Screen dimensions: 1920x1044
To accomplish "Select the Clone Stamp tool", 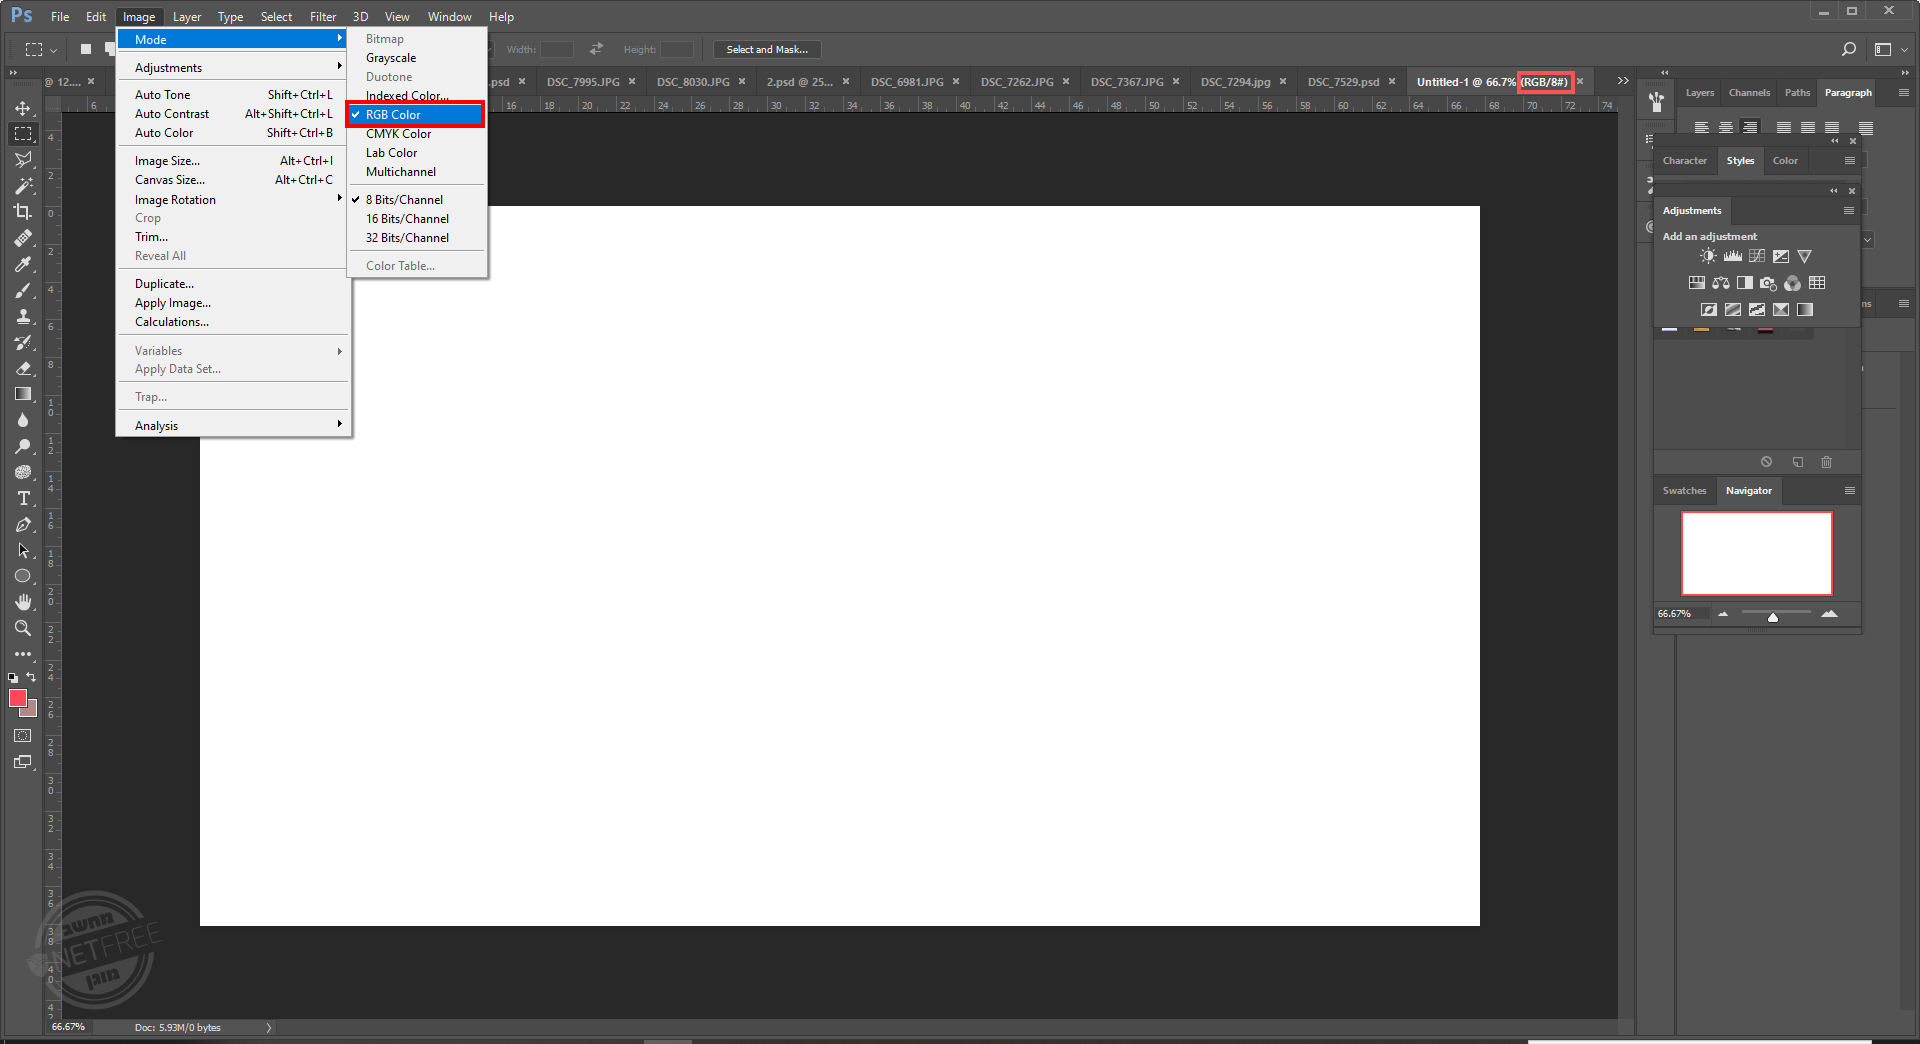I will tap(23, 316).
